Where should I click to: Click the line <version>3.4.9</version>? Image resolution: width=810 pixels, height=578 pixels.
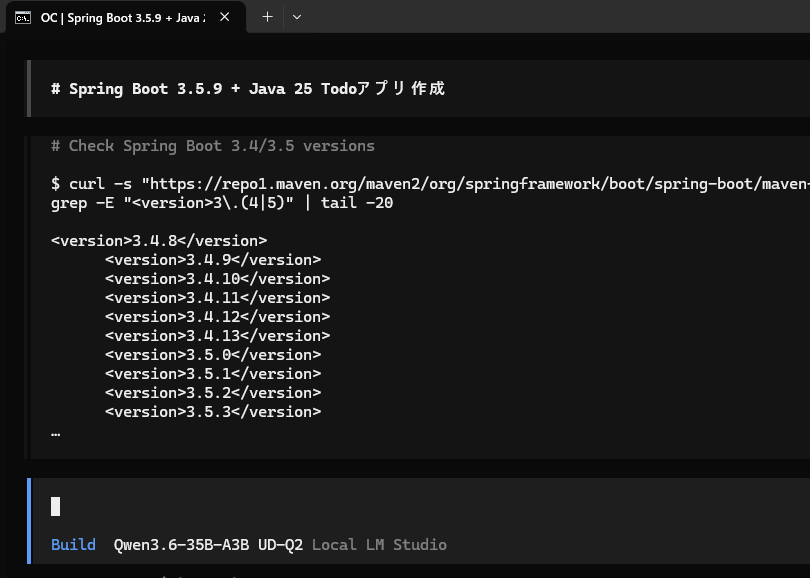pos(213,260)
